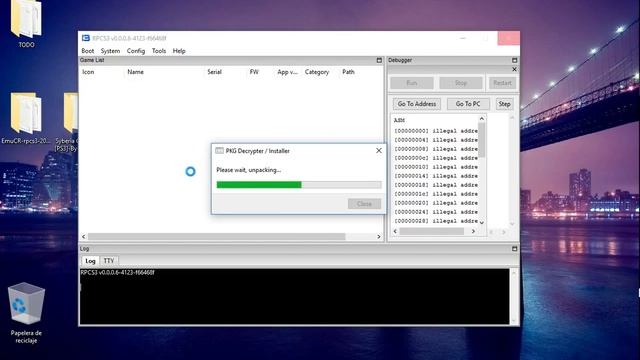This screenshot has width=640, height=360.
Task: Click game list scroll right arrow
Action: 379,237
